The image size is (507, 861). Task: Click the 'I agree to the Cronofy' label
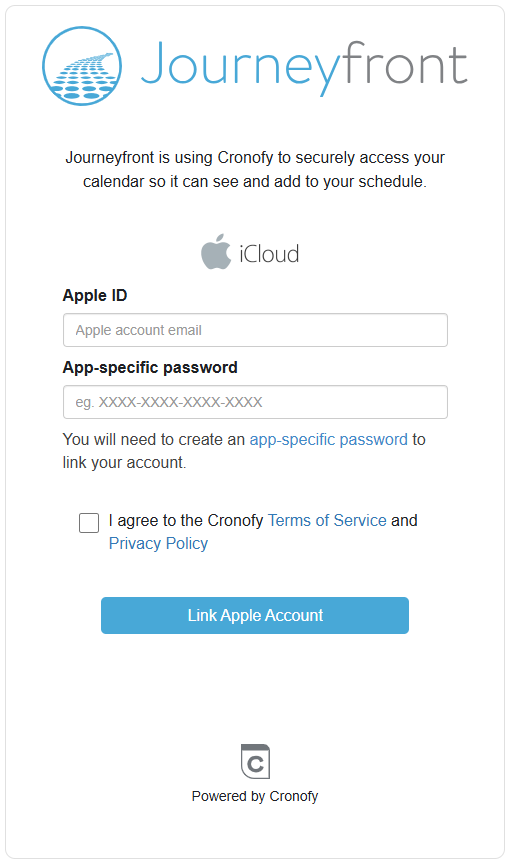[186, 520]
